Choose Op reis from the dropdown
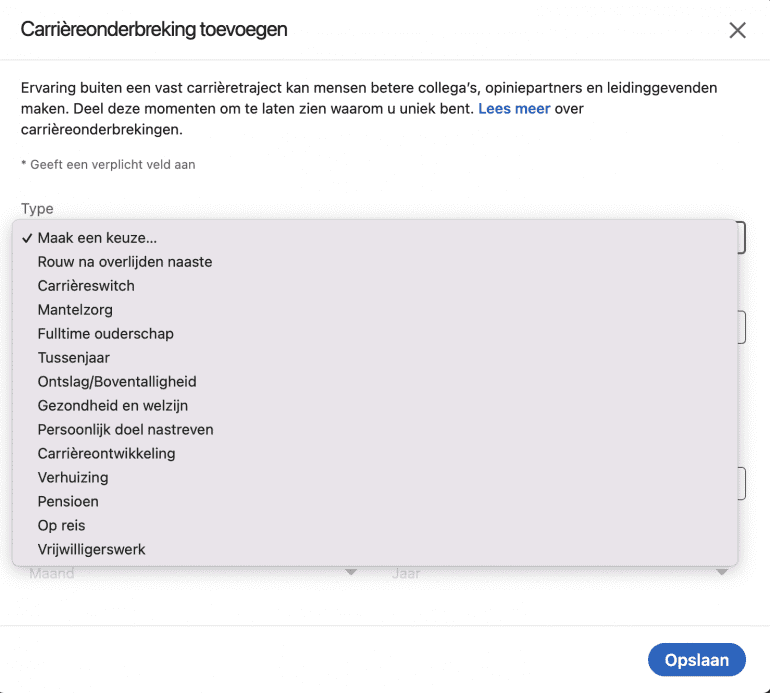 [x=375, y=526]
